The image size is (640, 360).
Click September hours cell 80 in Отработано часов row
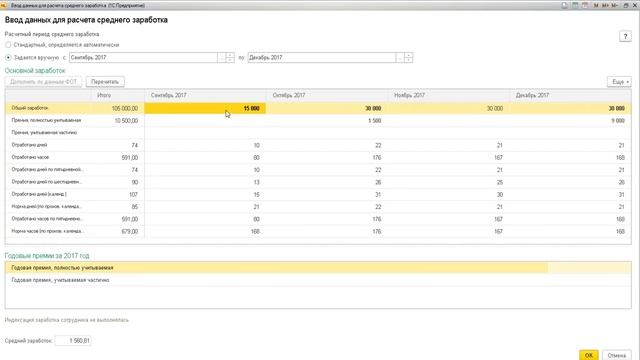(x=205, y=157)
